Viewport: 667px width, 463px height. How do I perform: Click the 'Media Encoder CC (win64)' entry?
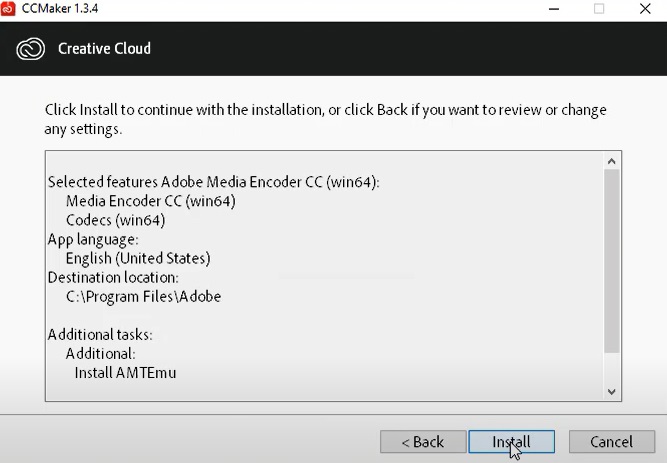[150, 201]
